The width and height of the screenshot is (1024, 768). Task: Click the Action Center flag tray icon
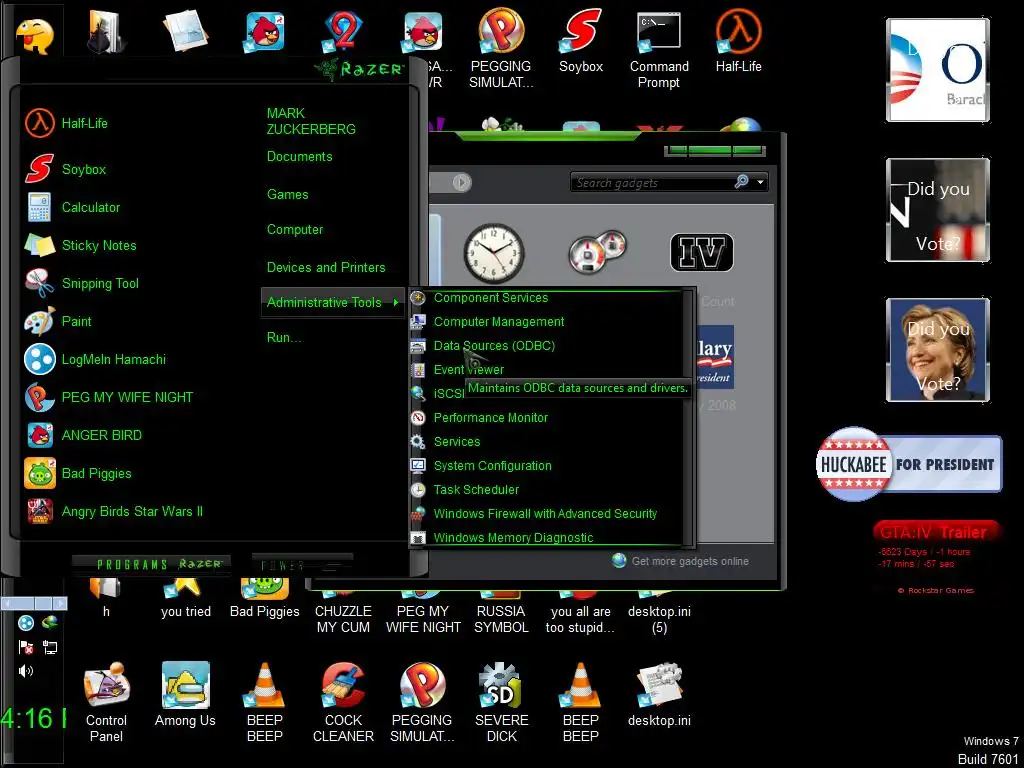pyautogui.click(x=26, y=647)
